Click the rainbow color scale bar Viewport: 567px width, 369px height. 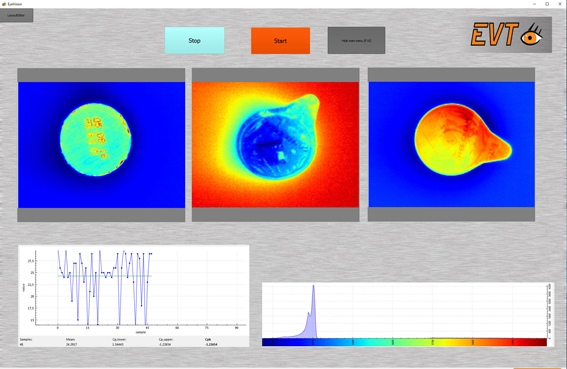pyautogui.click(x=404, y=342)
